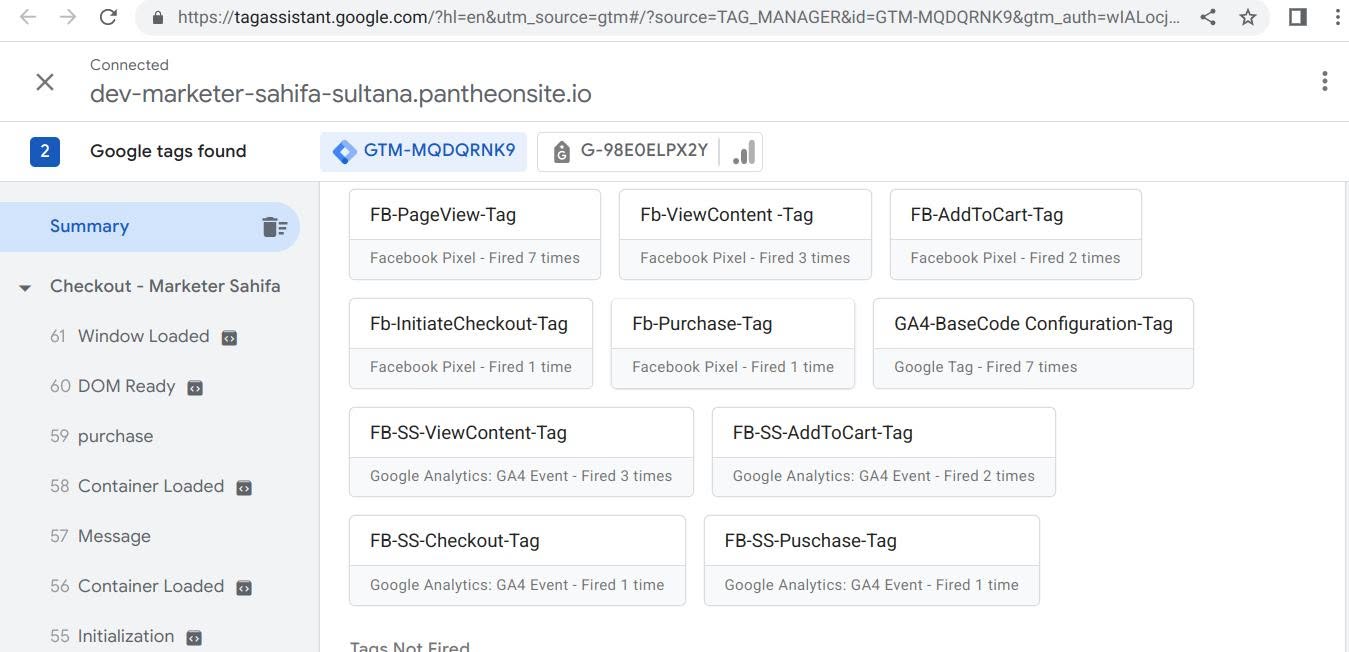Click the code icon beside Container Loaded 56
This screenshot has width=1349, height=652.
(243, 588)
